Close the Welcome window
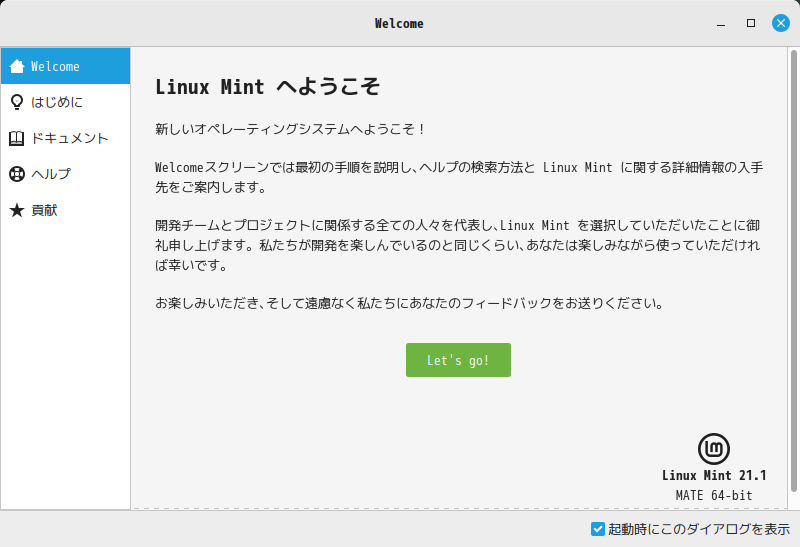Image resolution: width=800 pixels, height=547 pixels. [781, 23]
